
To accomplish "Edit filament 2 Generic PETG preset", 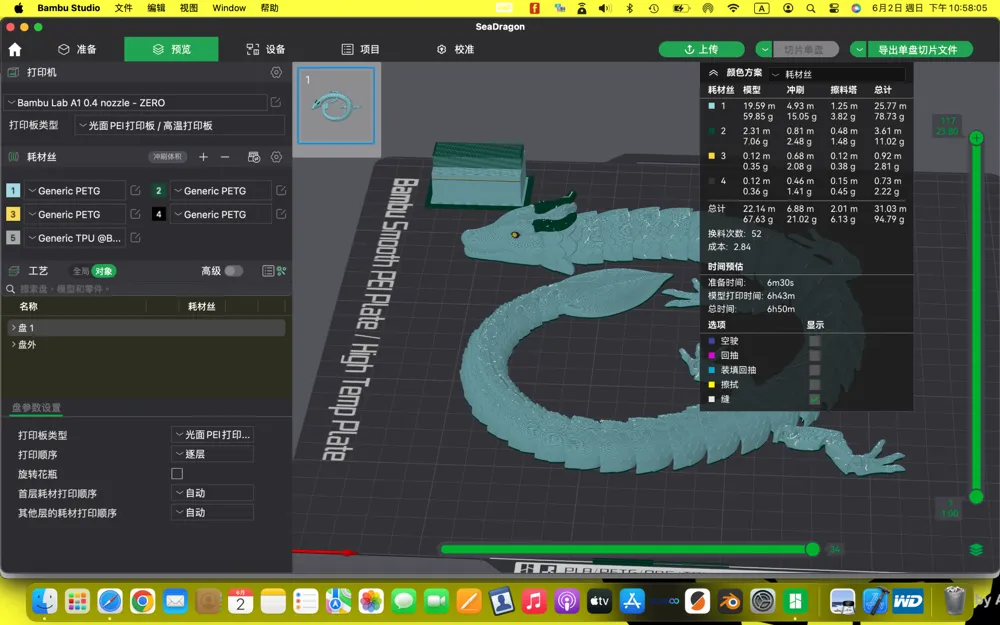I will point(281,190).
